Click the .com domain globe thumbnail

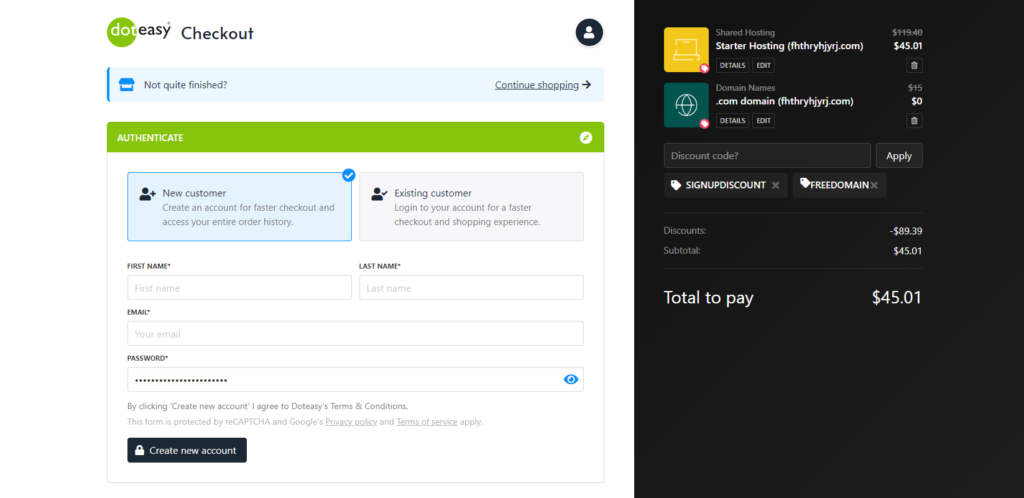686,104
